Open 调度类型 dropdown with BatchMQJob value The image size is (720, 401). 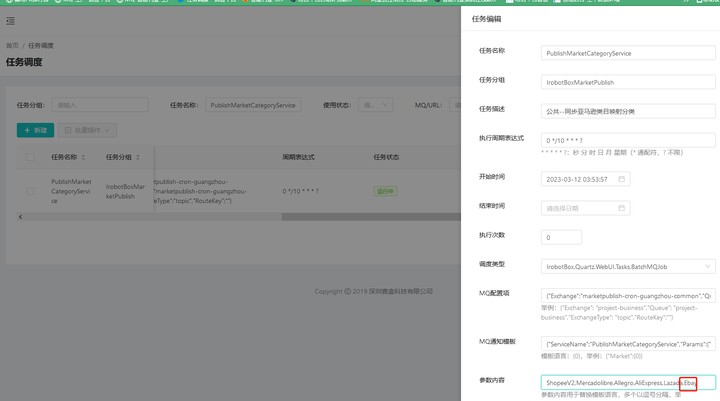[628, 266]
